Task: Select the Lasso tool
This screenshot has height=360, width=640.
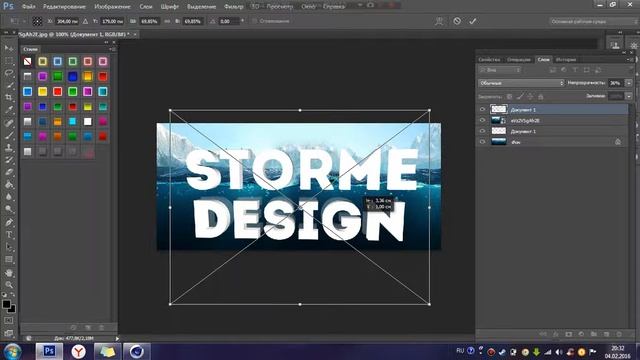Action: (x=9, y=73)
